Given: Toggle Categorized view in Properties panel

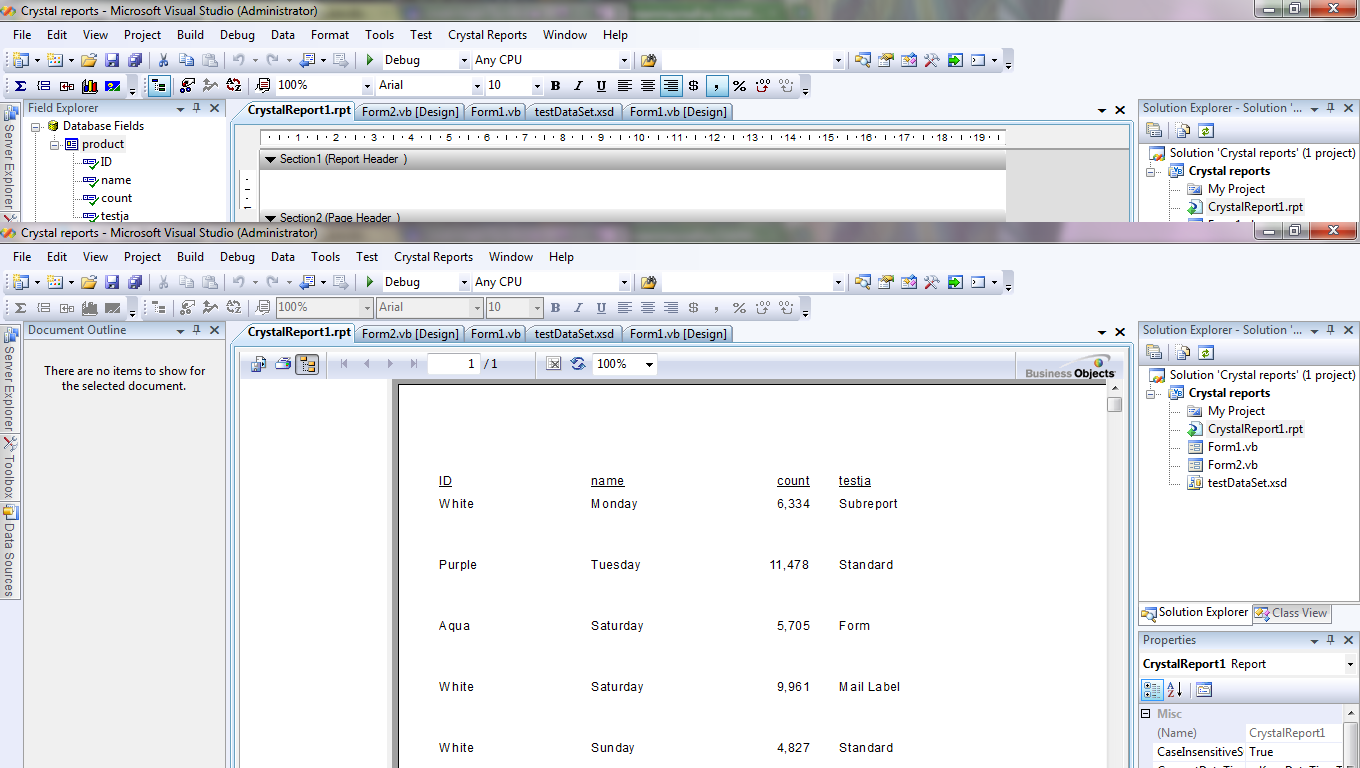Looking at the screenshot, I should (1152, 690).
